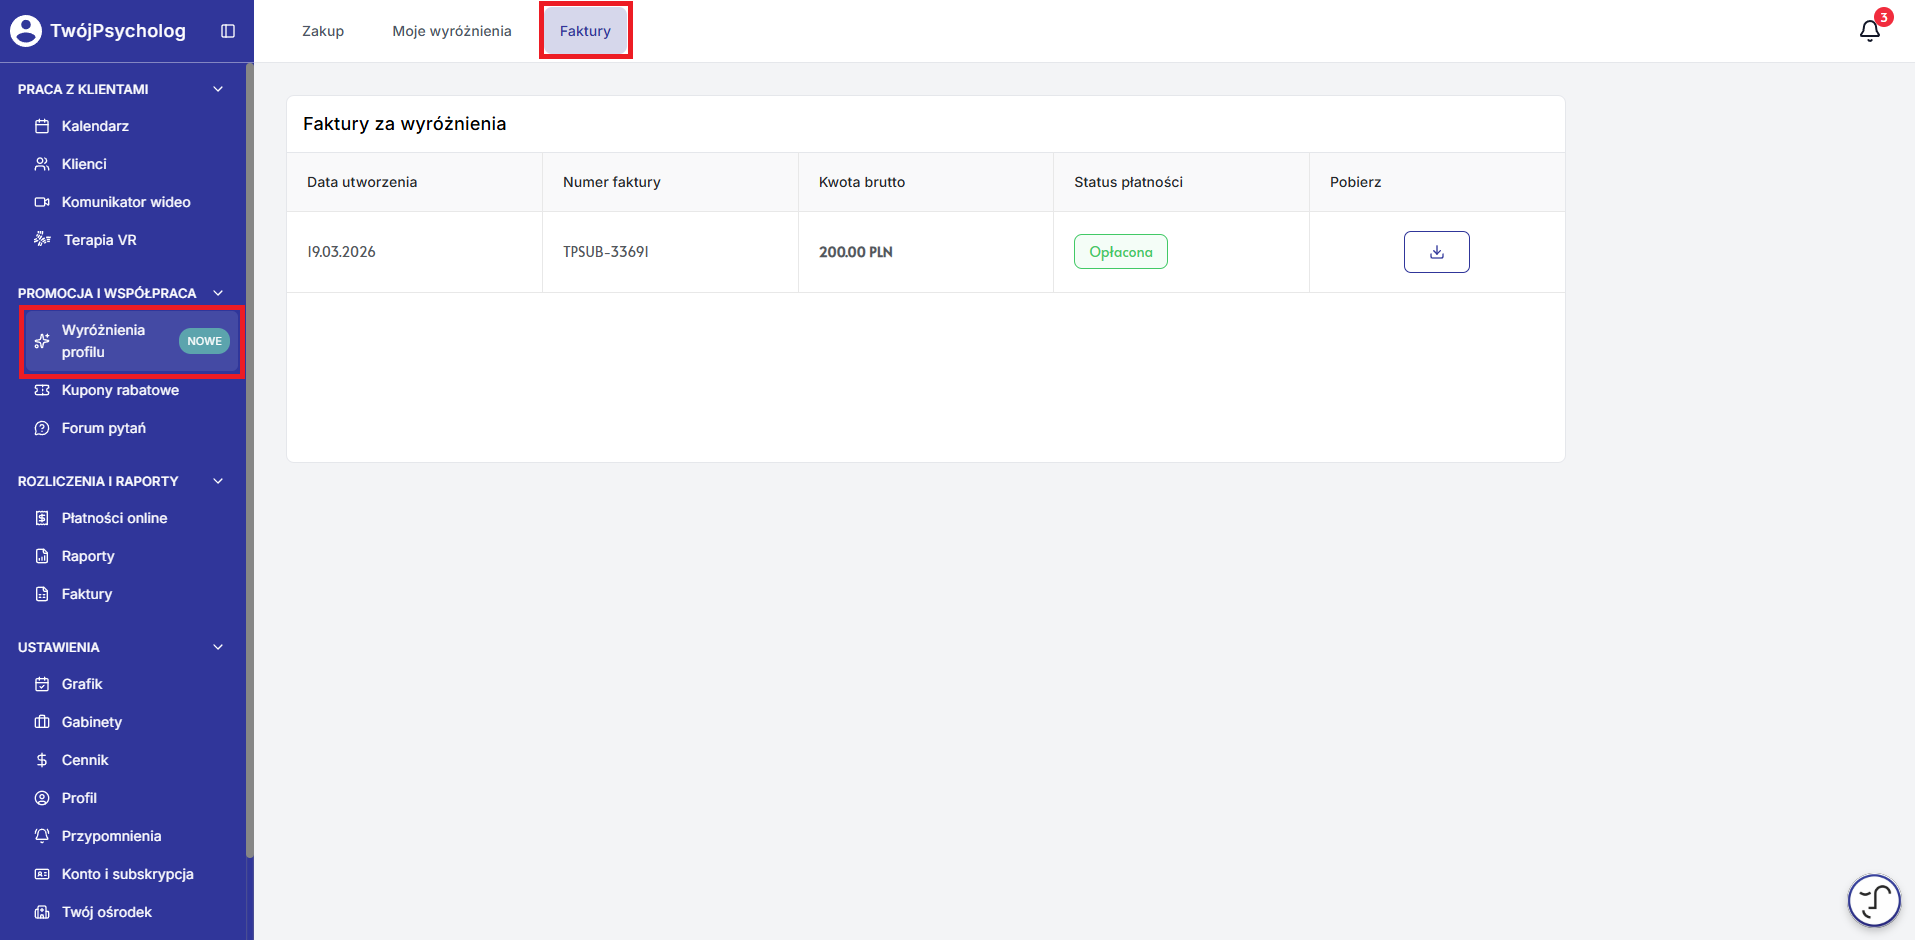Collapse the USTAWIENIA section chevron

pos(218,647)
